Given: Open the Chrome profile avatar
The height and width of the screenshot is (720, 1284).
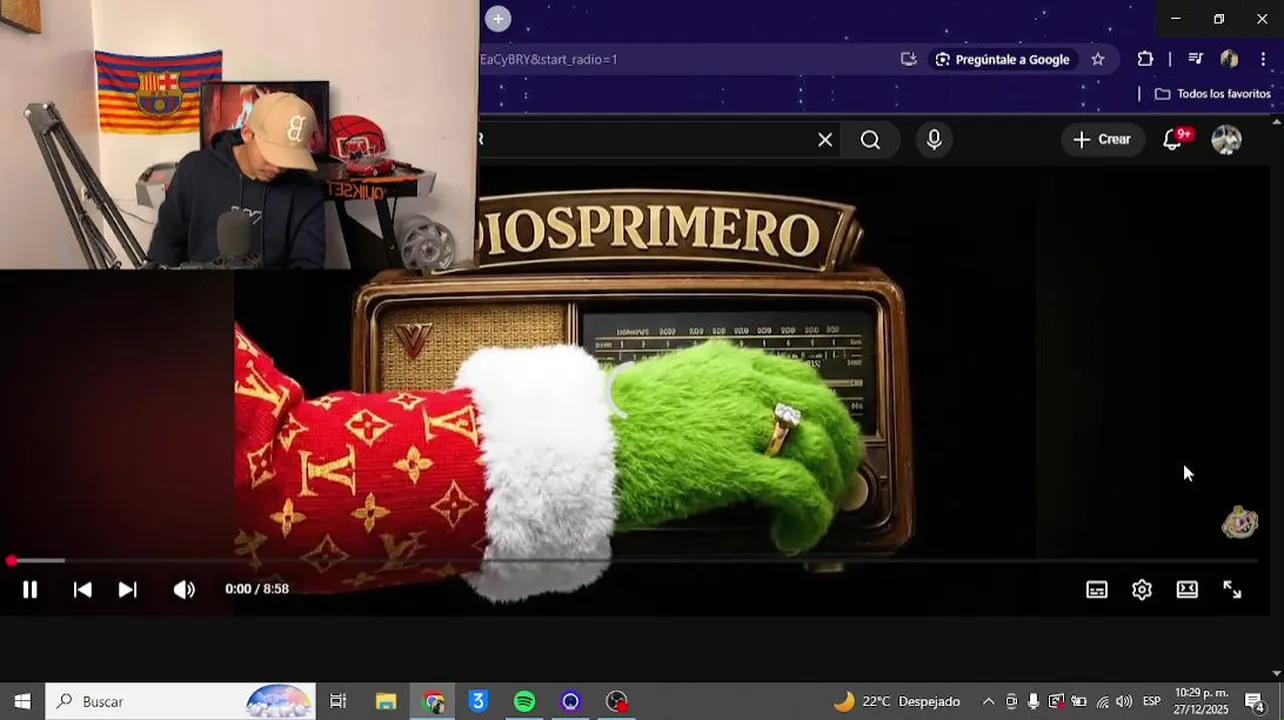Looking at the screenshot, I should [1229, 59].
